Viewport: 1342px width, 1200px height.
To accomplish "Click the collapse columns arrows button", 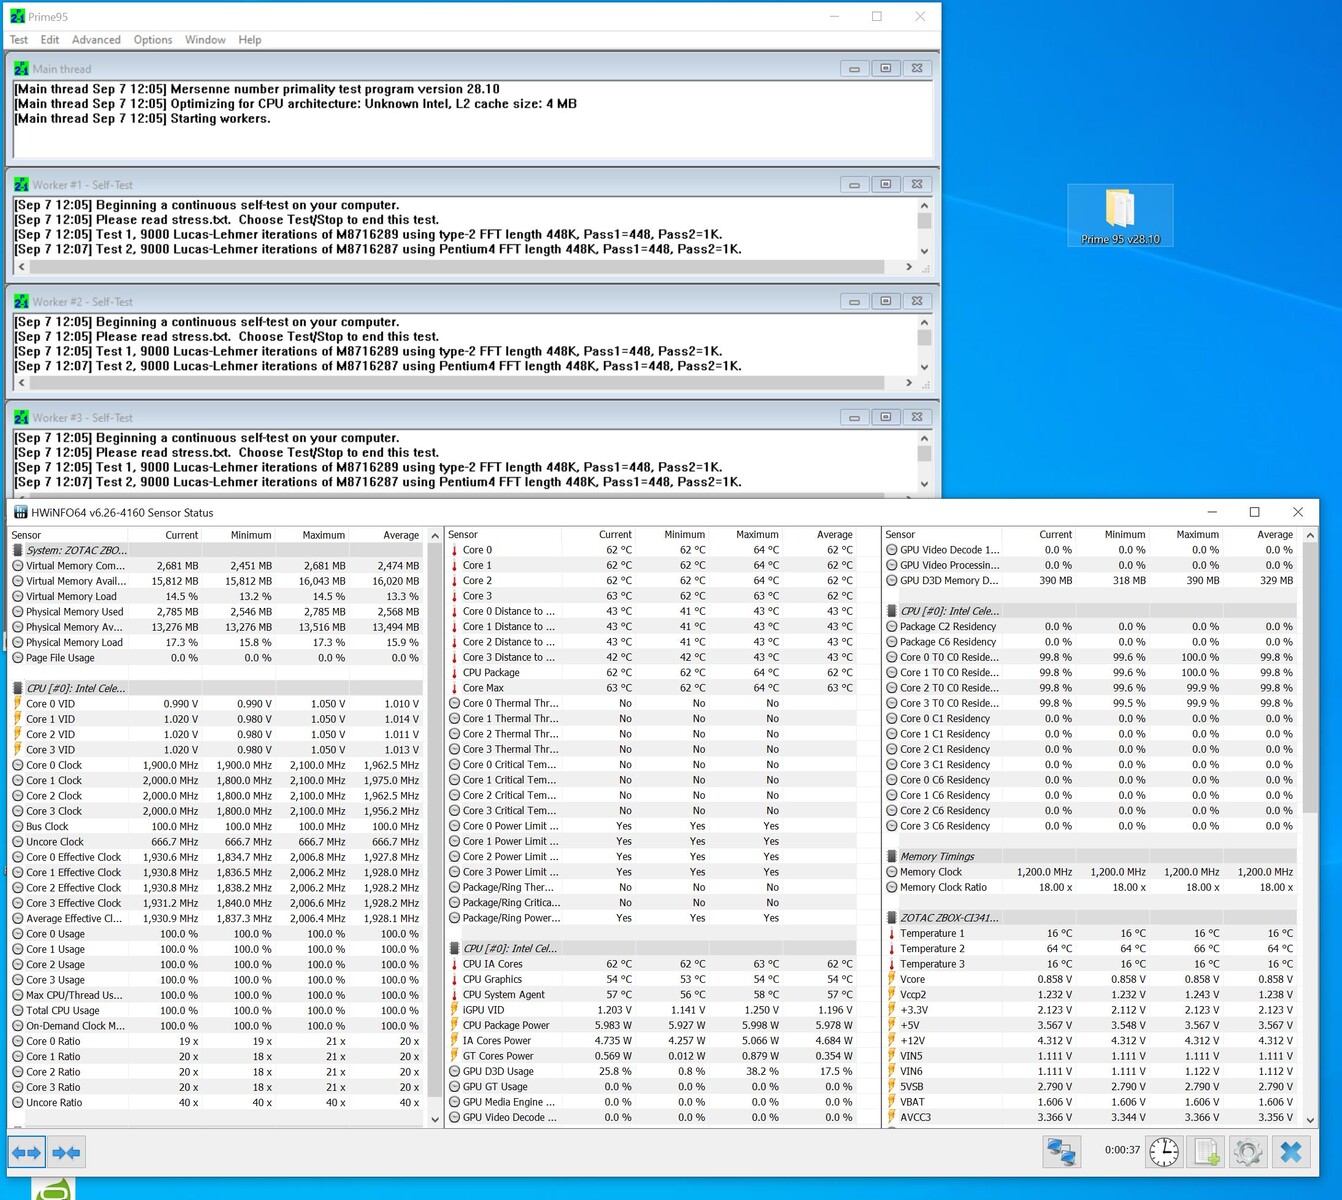I will tap(66, 1152).
